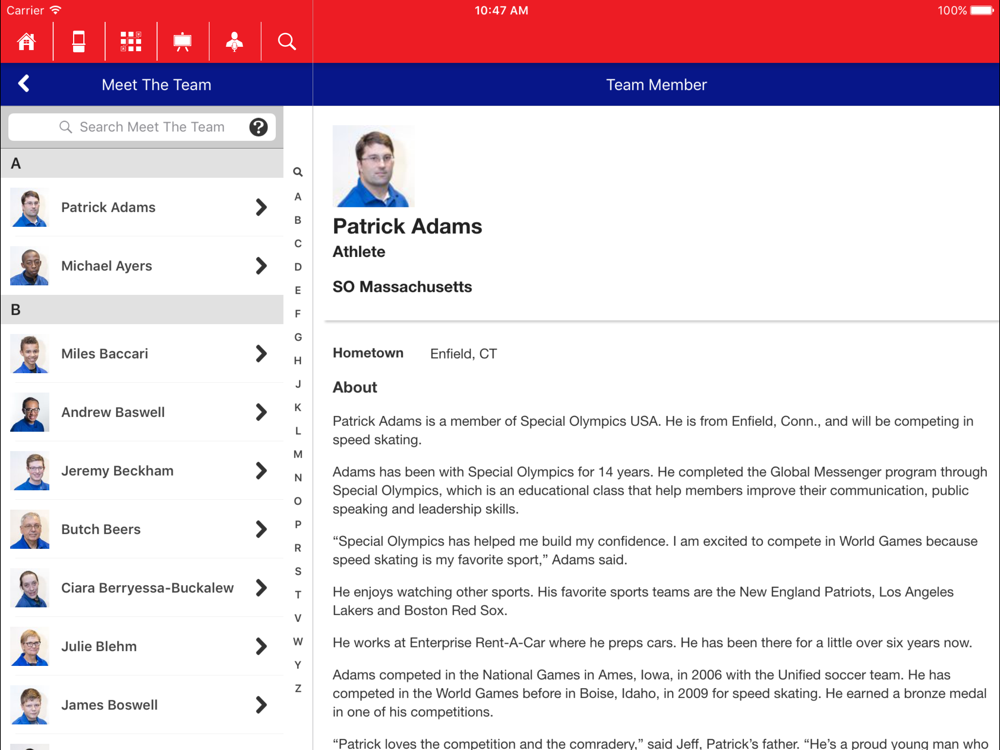Jump to letter K in index
Viewport: 1000px width, 750px height.
pyautogui.click(x=298, y=408)
